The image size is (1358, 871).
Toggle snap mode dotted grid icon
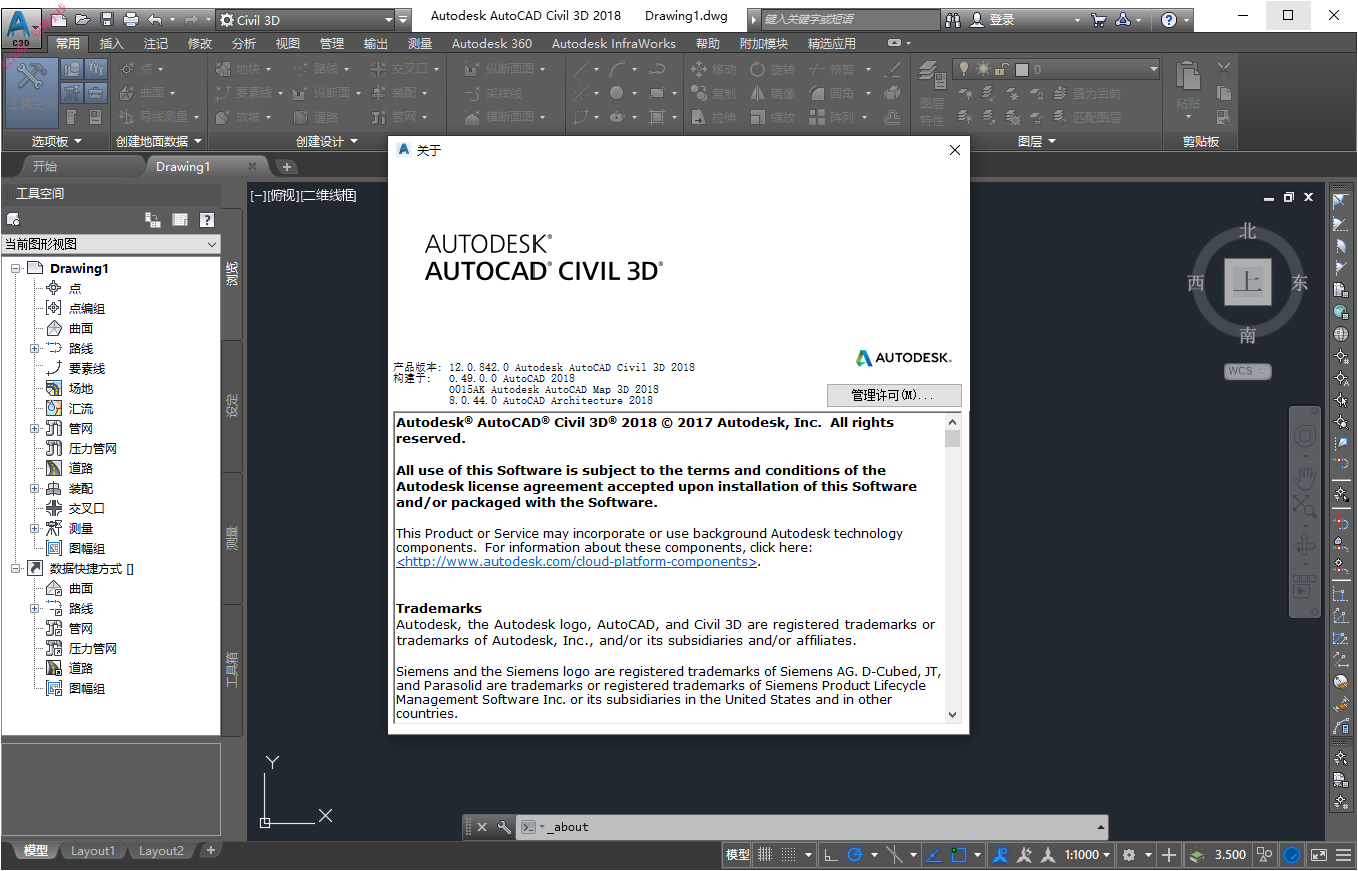[789, 855]
